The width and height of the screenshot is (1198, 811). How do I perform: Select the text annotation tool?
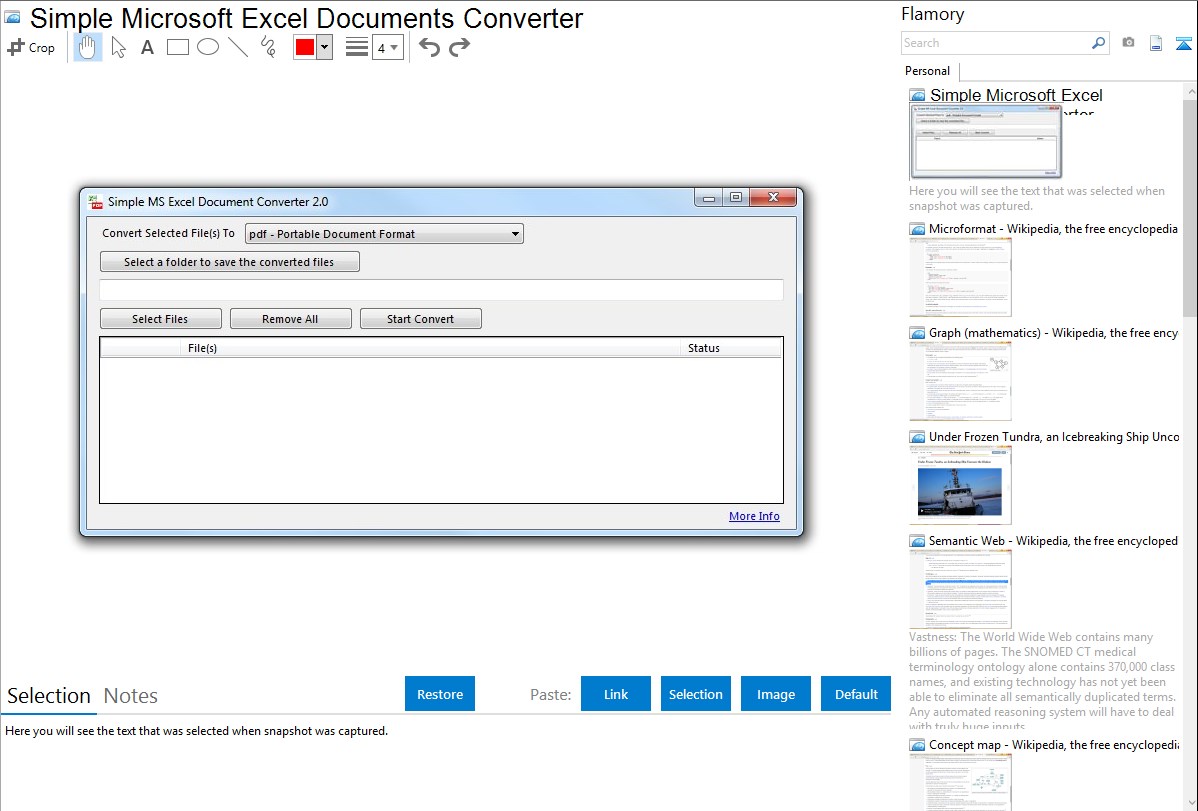pos(147,47)
